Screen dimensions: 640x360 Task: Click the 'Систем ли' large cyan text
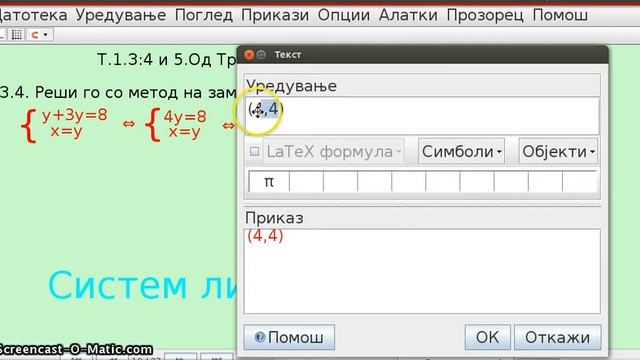[x=143, y=285]
